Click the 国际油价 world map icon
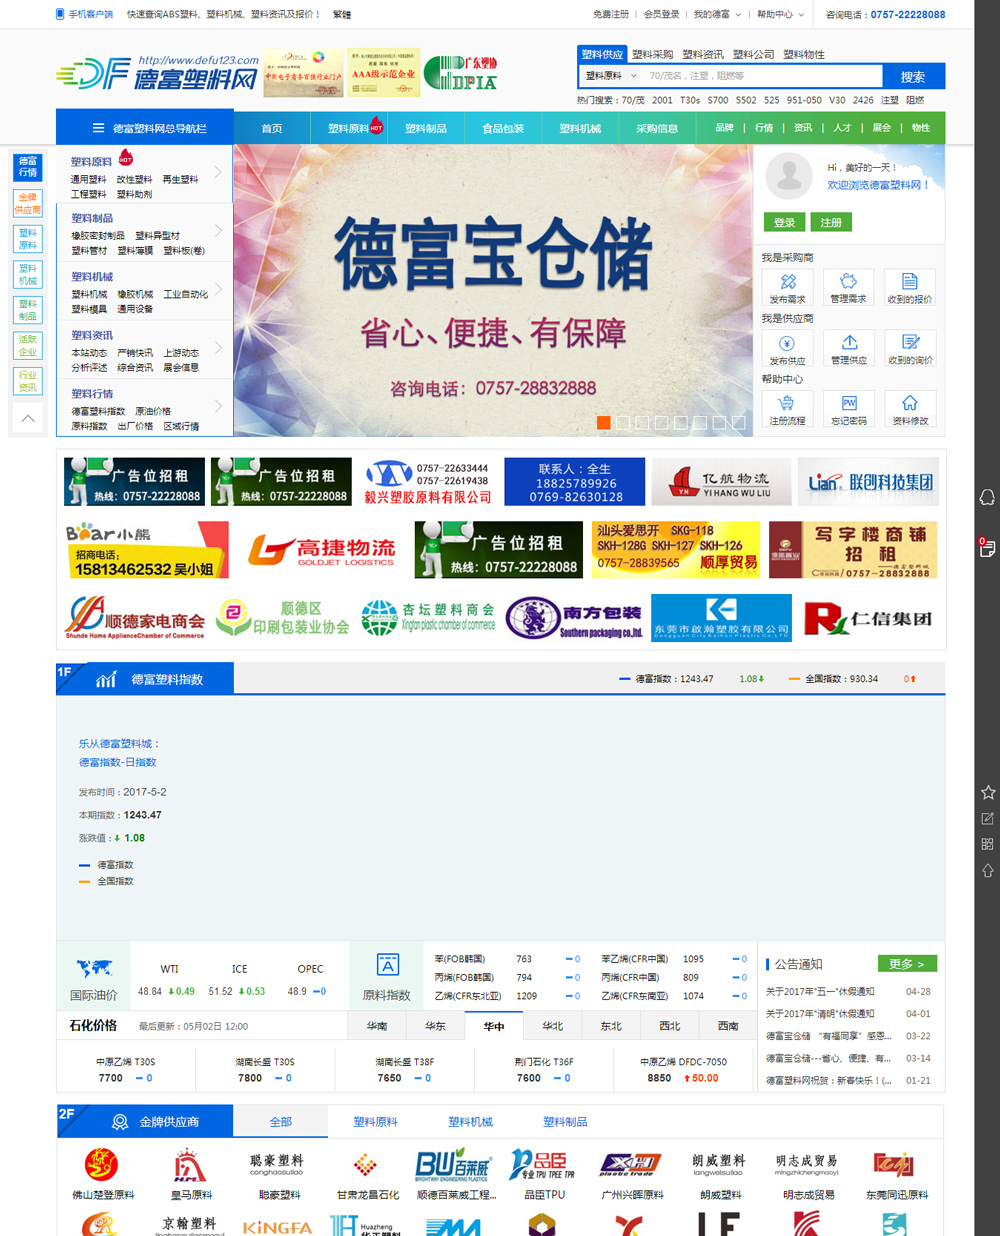The image size is (1000, 1236). coord(94,967)
